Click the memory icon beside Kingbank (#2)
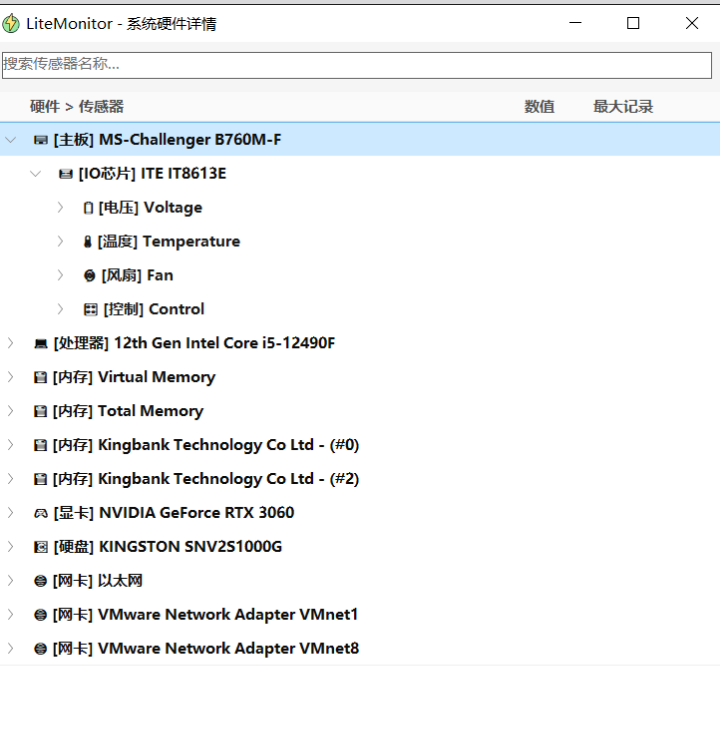The image size is (720, 752). pyautogui.click(x=40, y=479)
